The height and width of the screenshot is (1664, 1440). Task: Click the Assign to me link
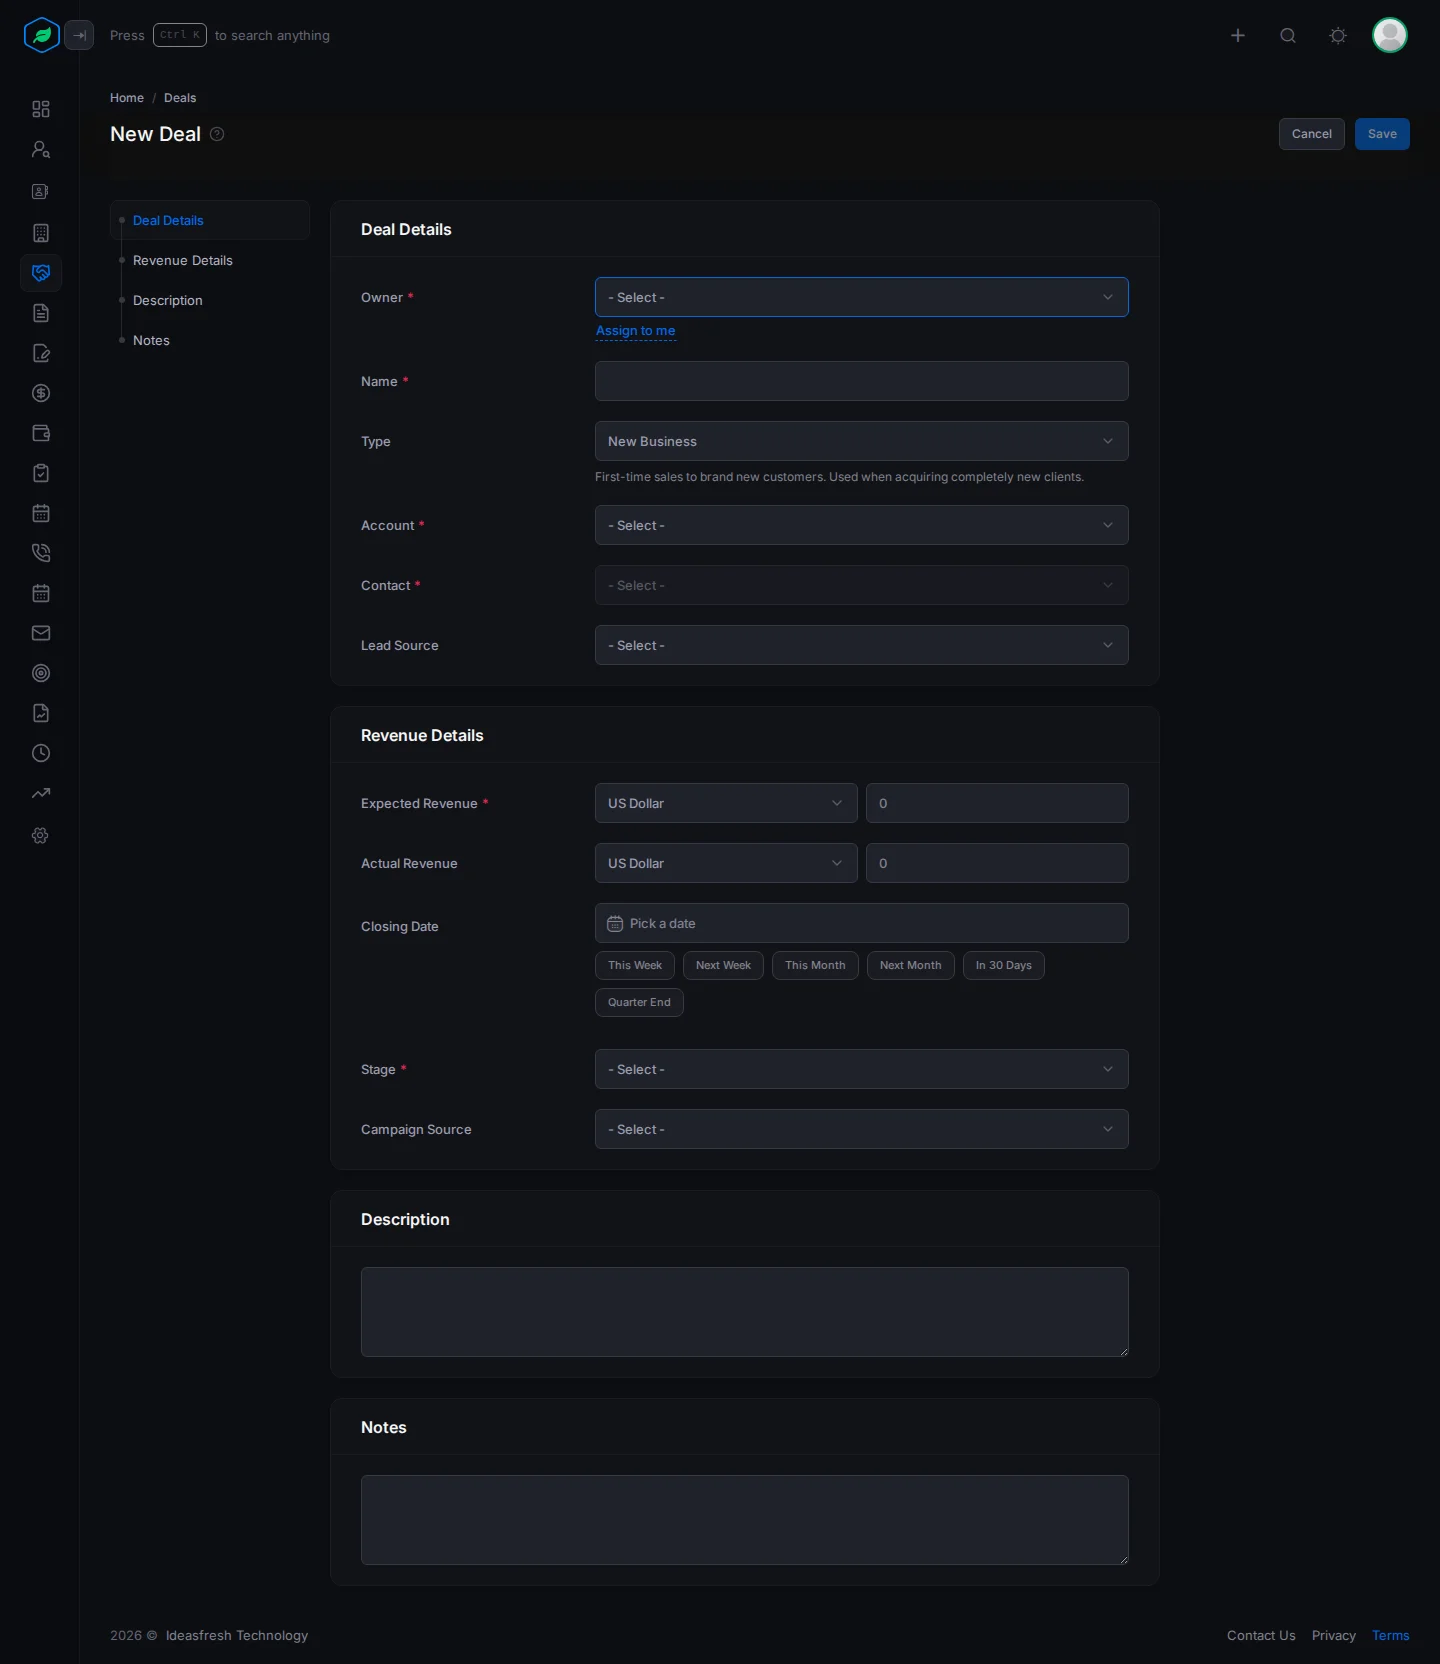(x=636, y=331)
